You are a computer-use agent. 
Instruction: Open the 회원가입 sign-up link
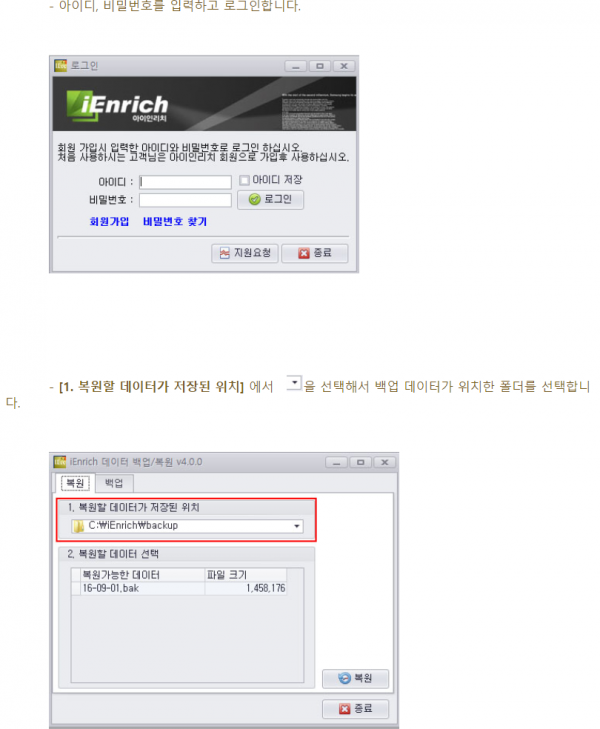(109, 221)
